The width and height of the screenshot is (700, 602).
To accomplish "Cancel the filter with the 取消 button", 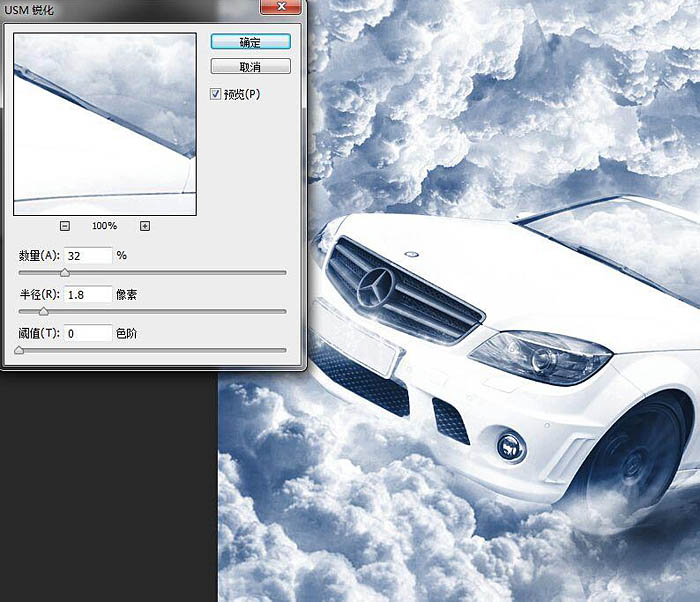I will coord(250,67).
